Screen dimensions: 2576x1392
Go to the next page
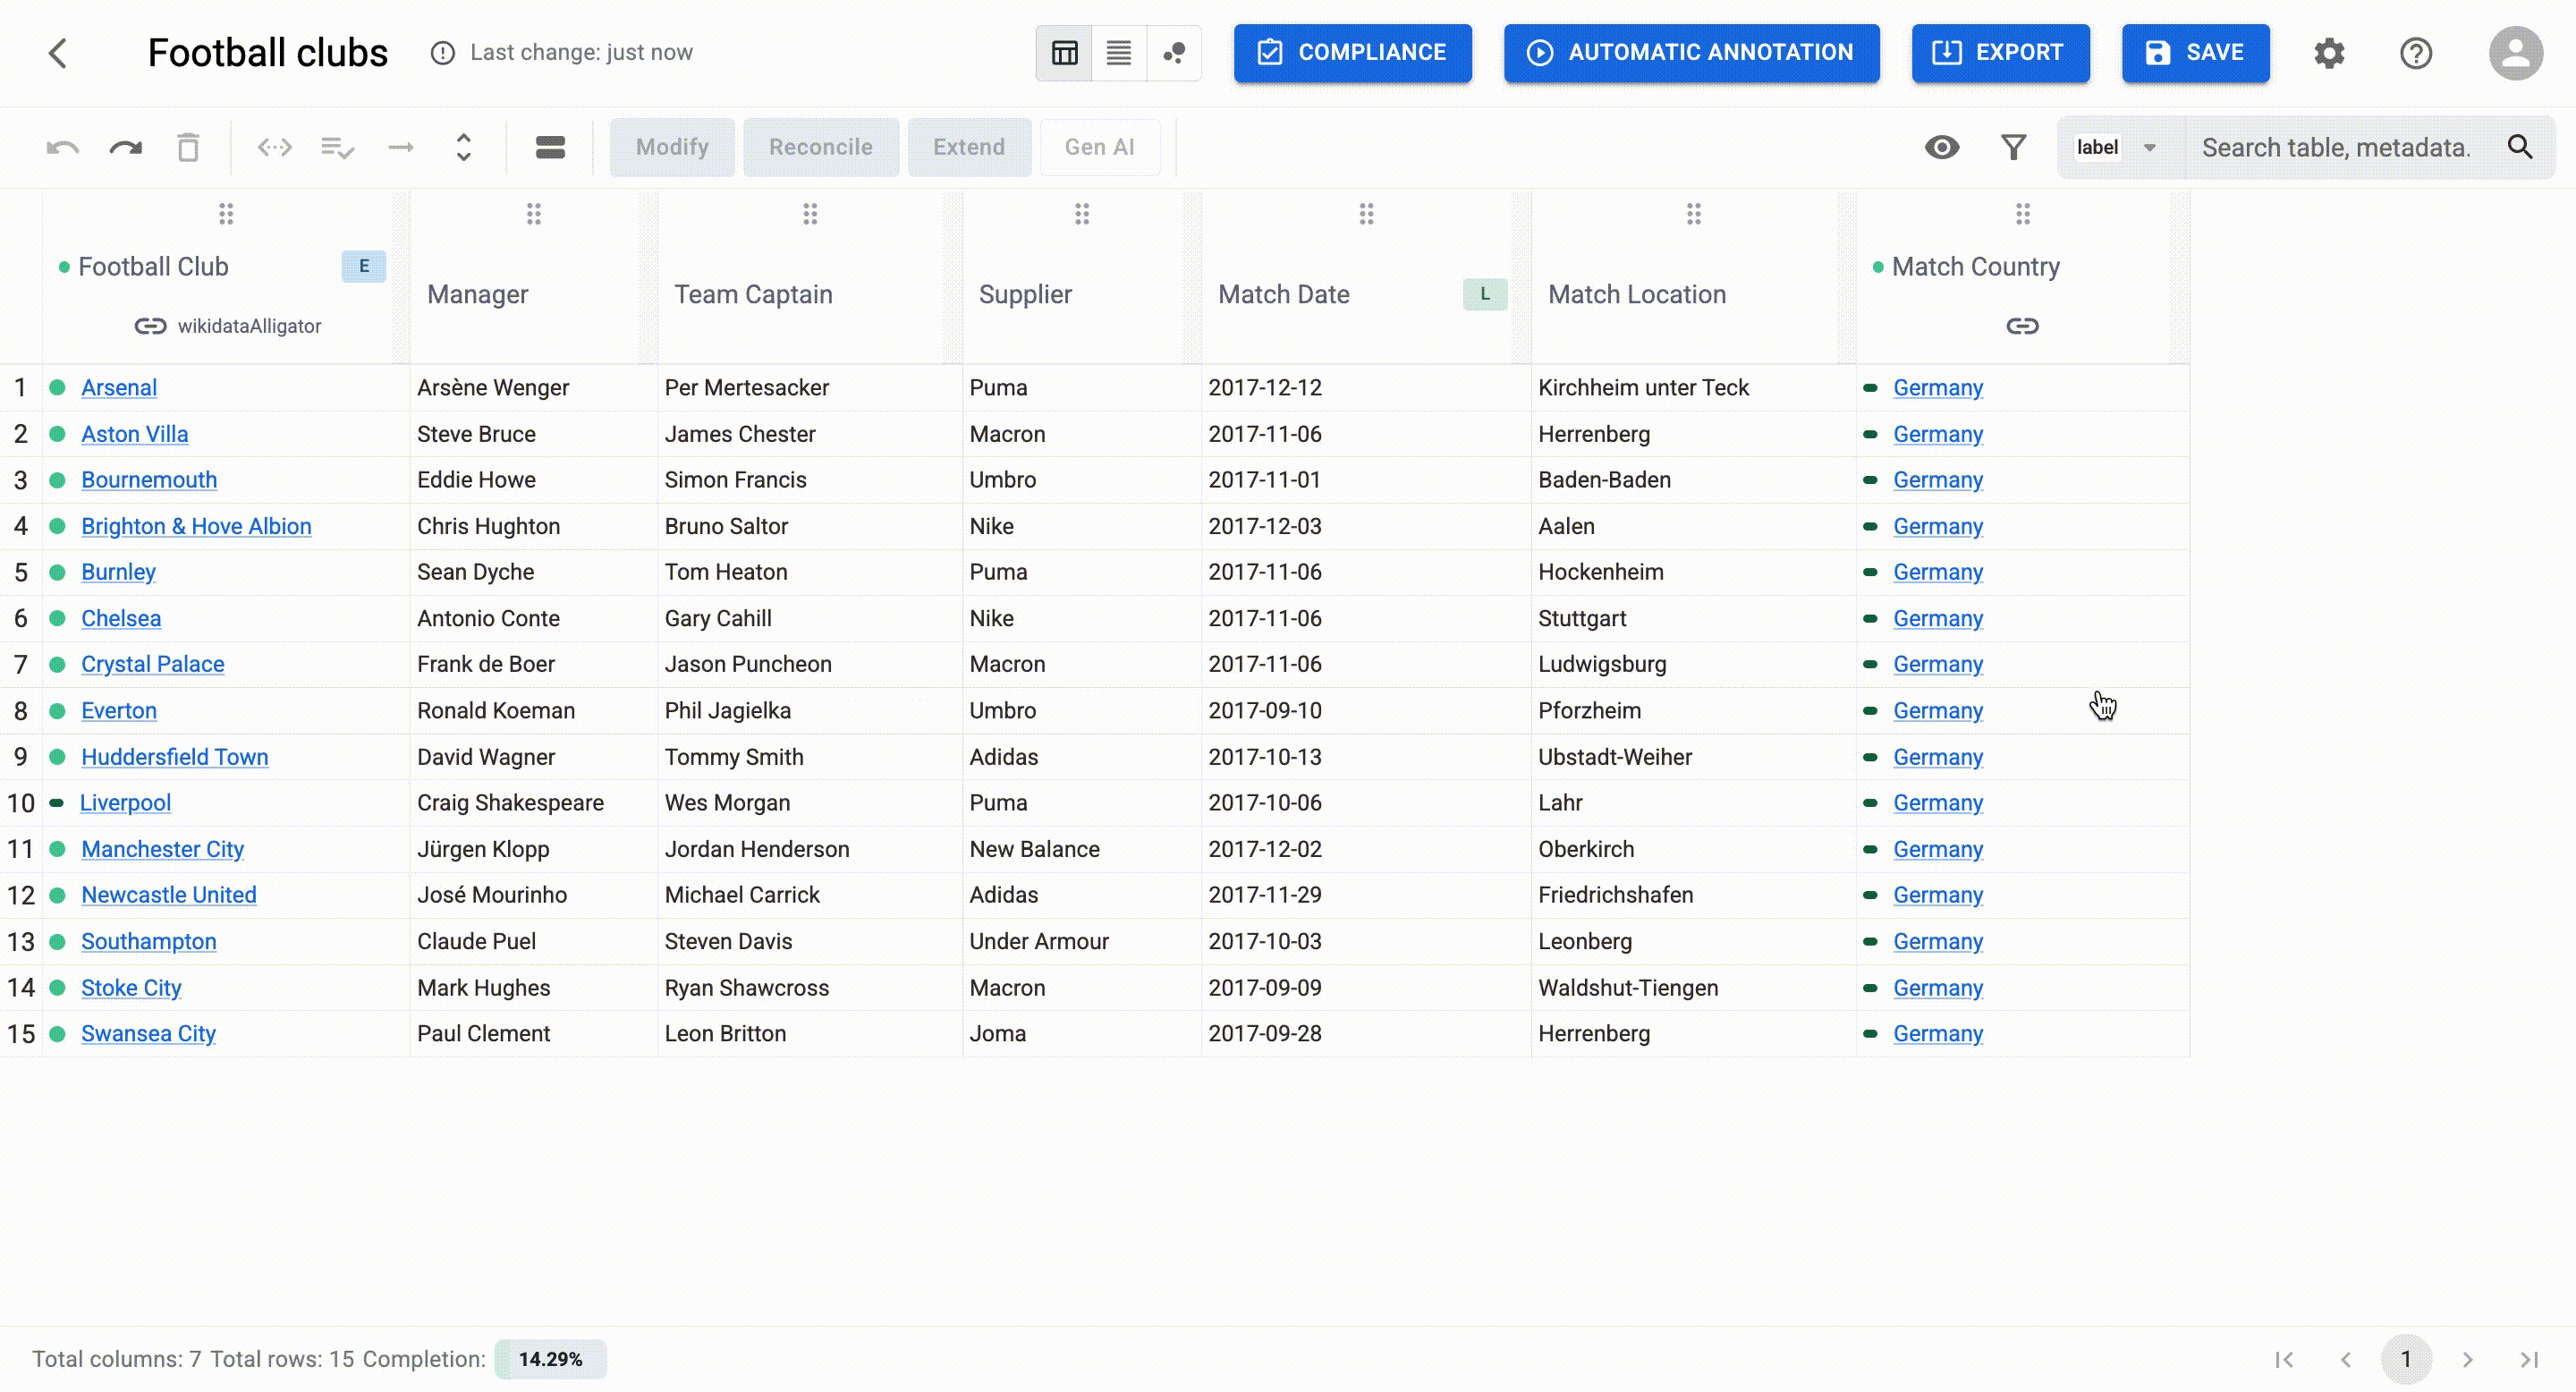[x=2467, y=1359]
